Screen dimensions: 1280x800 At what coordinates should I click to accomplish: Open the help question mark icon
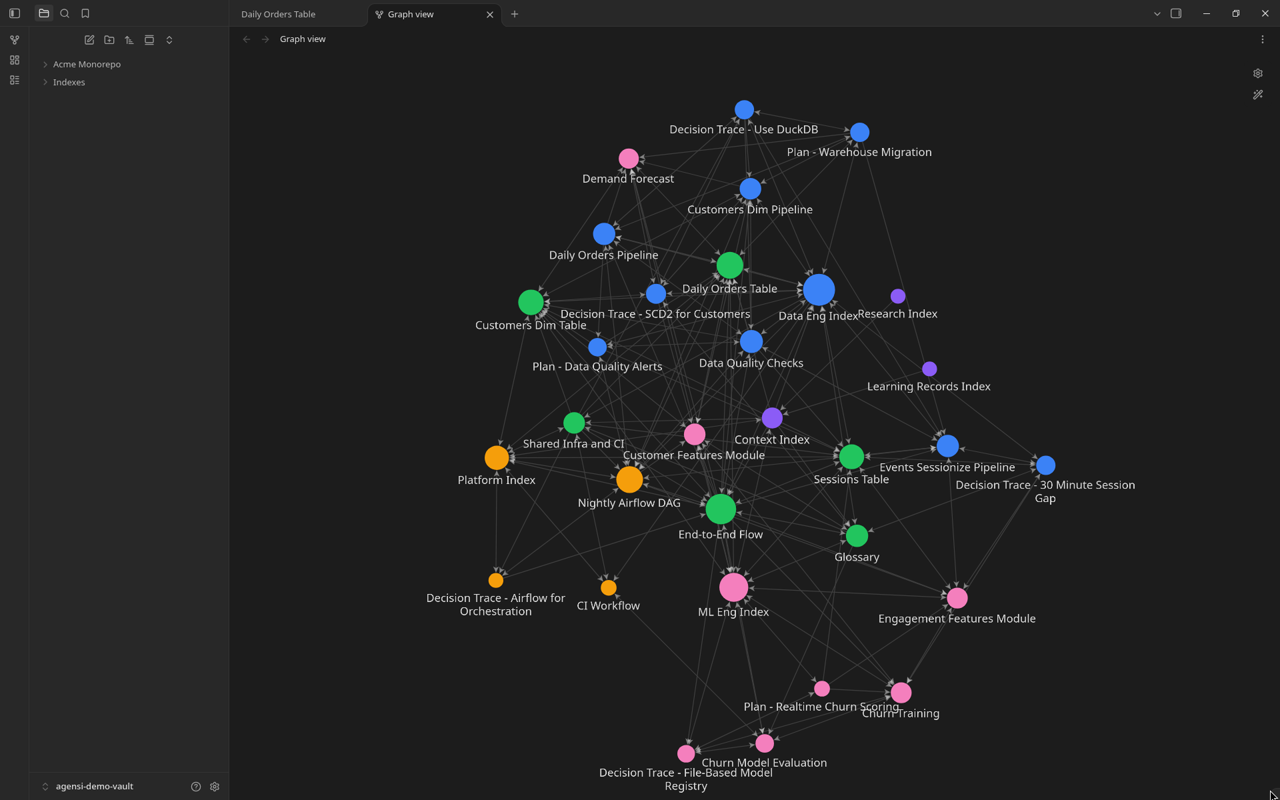[x=196, y=787]
